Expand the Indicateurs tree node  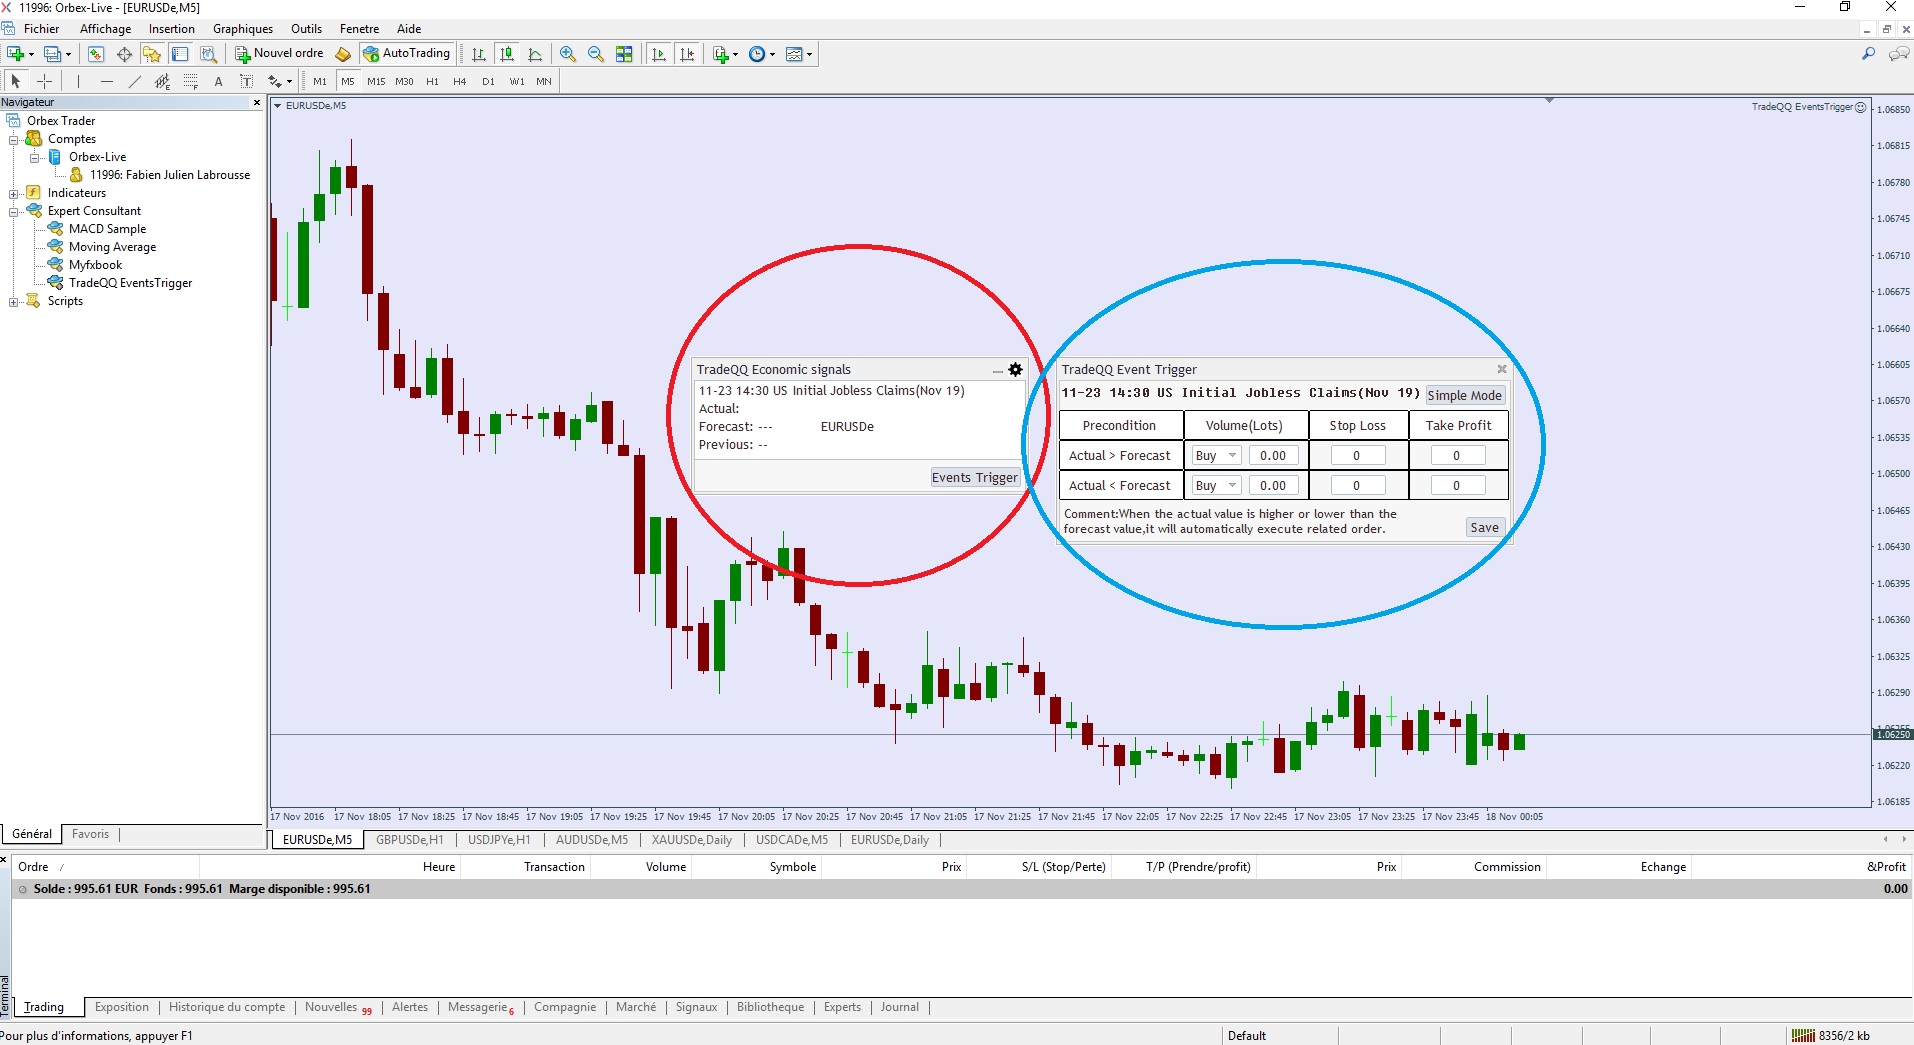tap(13, 193)
